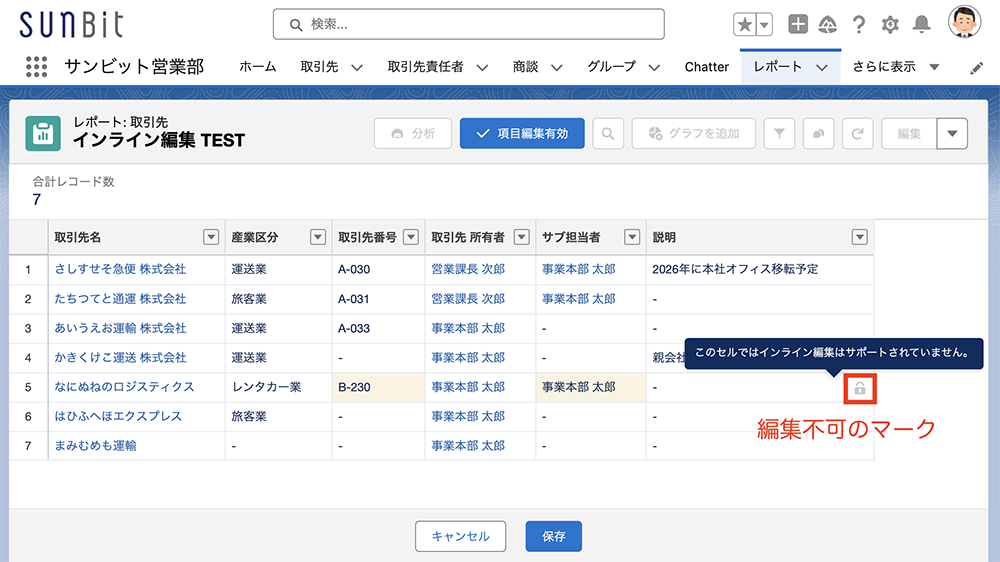Open the App Launcher grid icon
Viewport: 1000px width, 562px height.
[x=36, y=66]
